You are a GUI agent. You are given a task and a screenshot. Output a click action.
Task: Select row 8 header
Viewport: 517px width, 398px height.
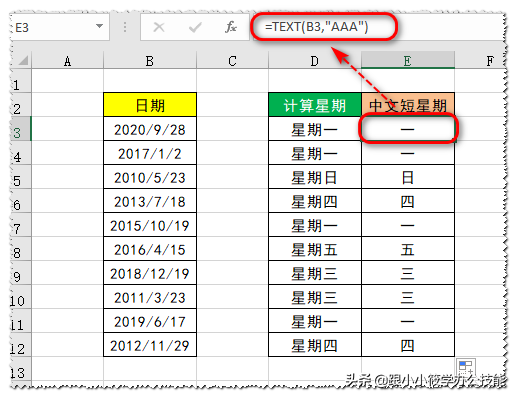click(21, 249)
